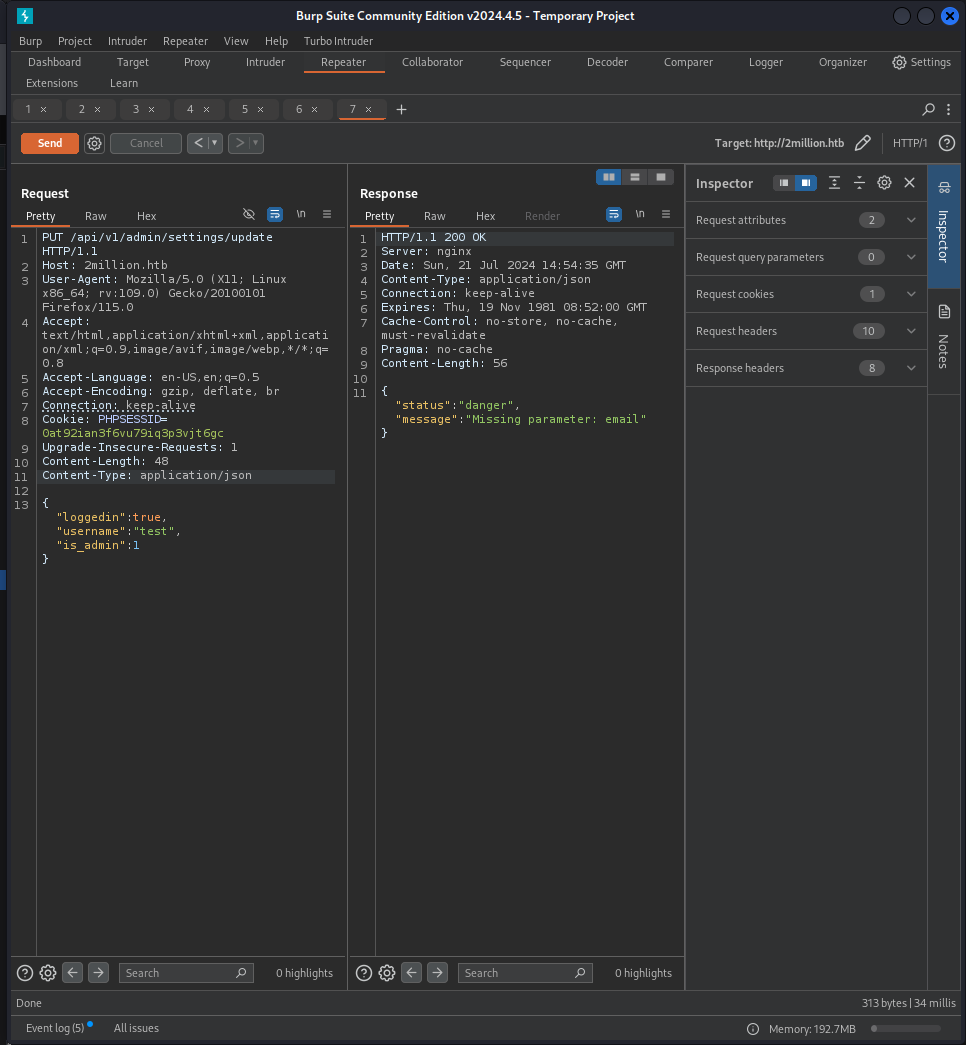Open All issues in status bar

pyautogui.click(x=136, y=1028)
